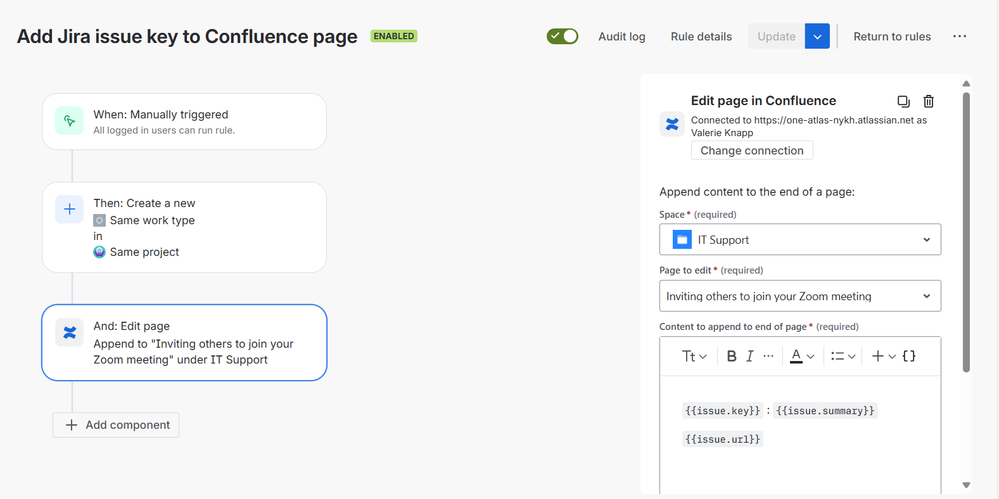Click the greyed-out Update button

(776, 36)
